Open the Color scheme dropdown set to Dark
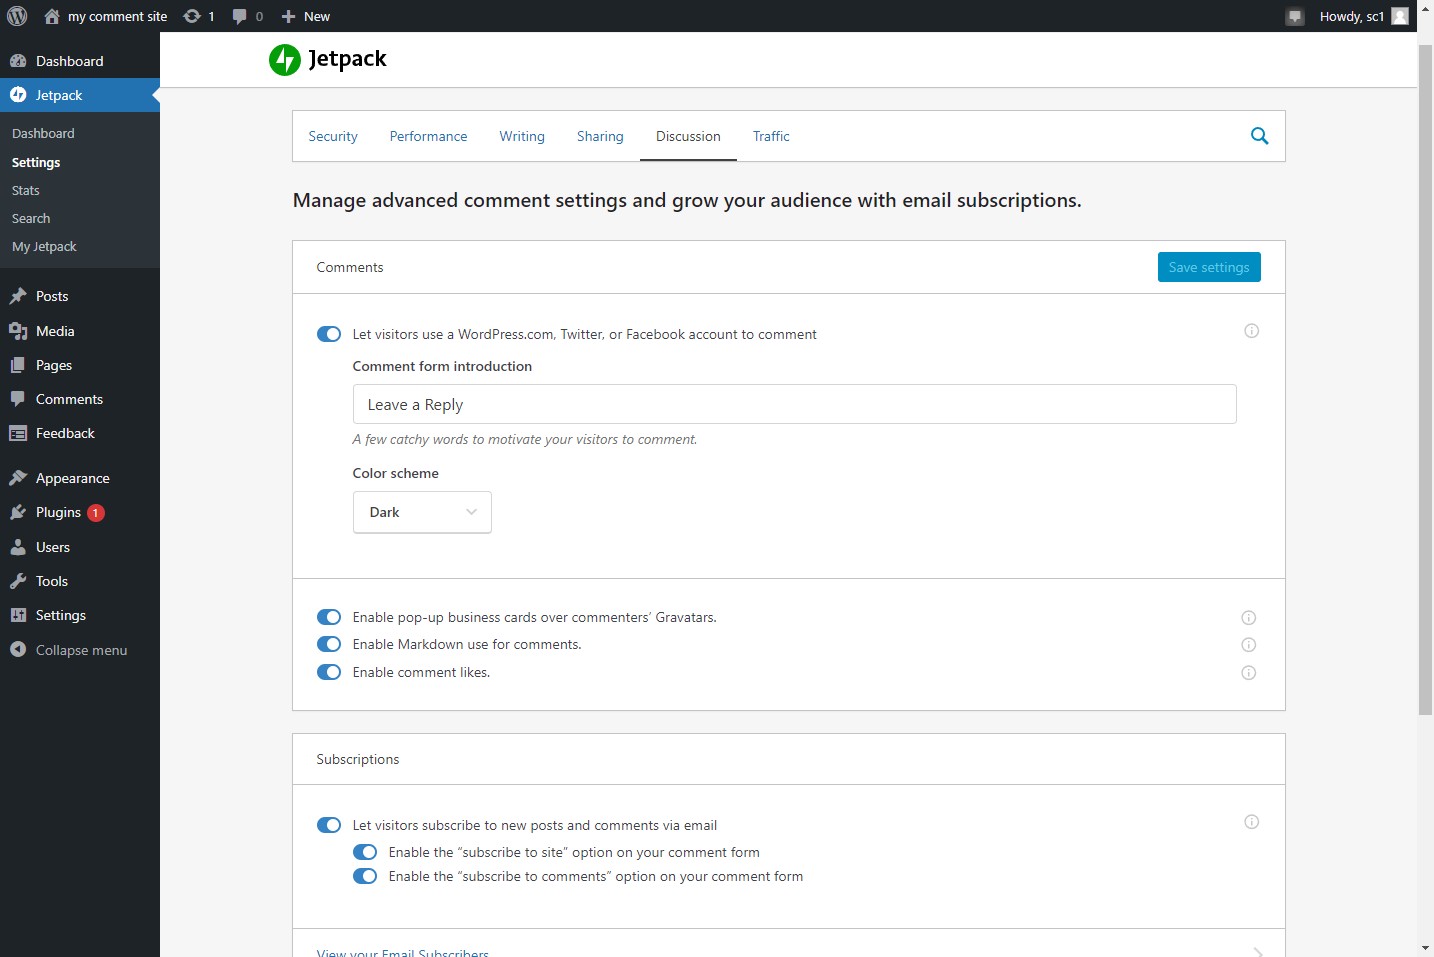The width and height of the screenshot is (1434, 957). click(422, 512)
